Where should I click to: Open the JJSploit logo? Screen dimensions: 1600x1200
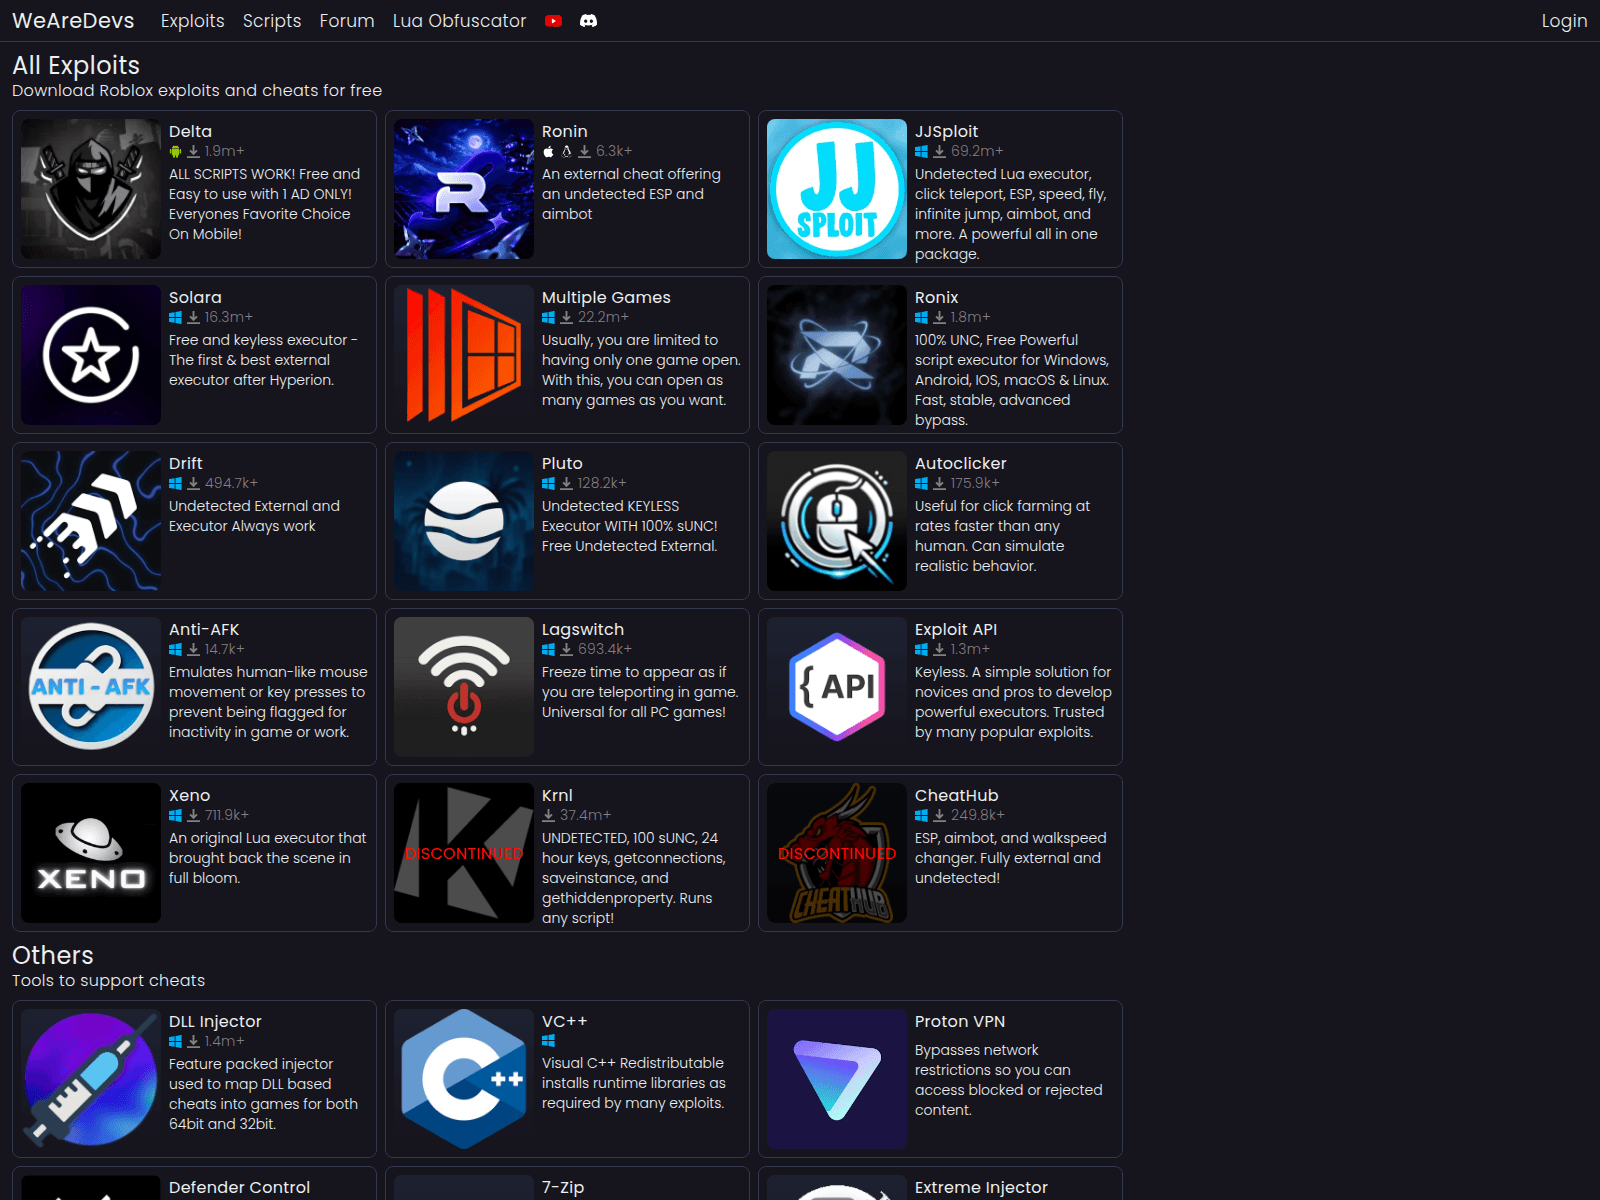coord(837,189)
